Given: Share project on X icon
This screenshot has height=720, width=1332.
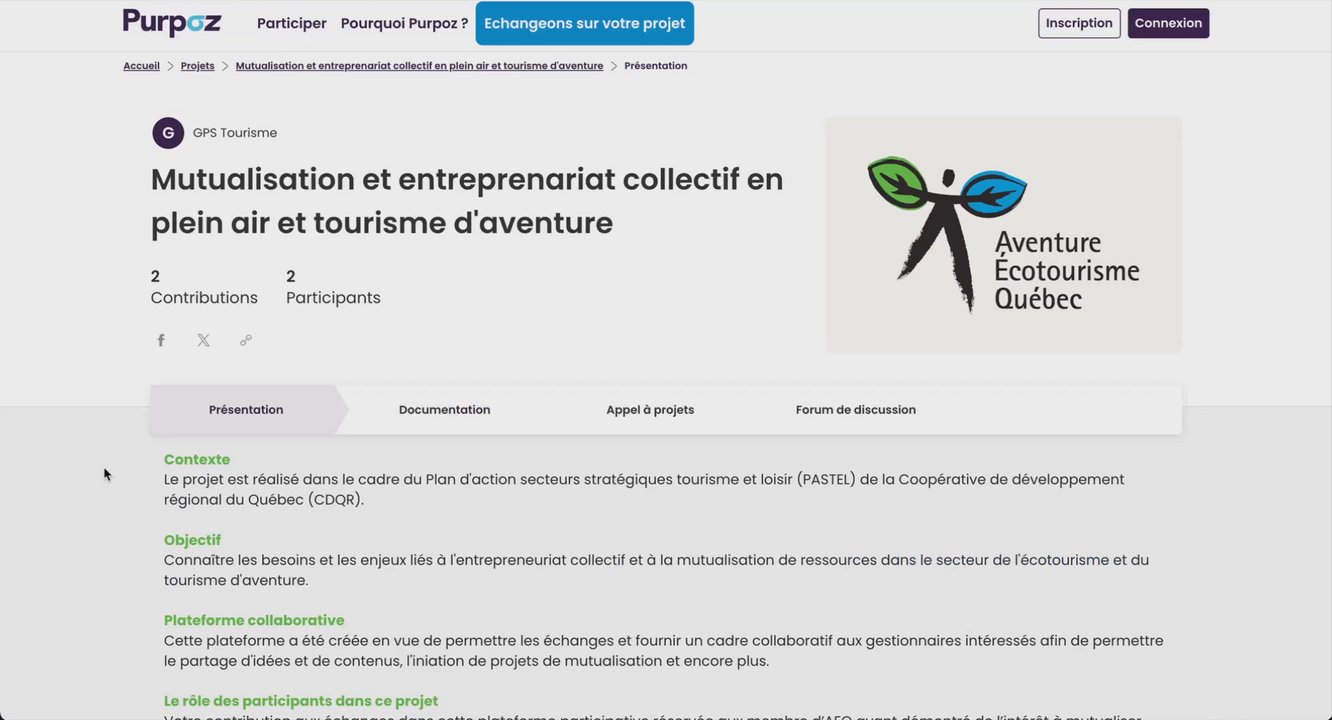Looking at the screenshot, I should point(203,340).
